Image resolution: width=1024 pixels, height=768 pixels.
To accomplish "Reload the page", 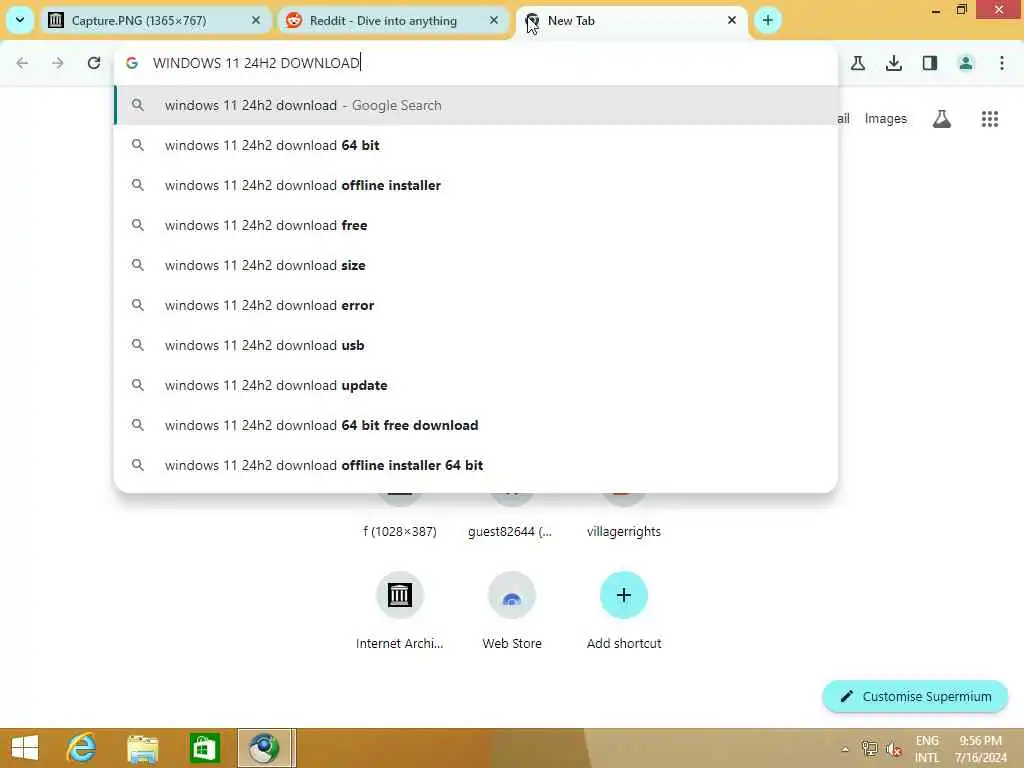I will [x=94, y=63].
